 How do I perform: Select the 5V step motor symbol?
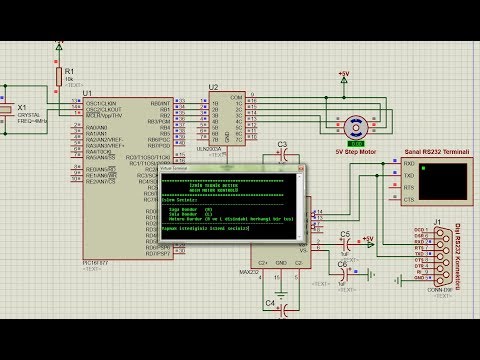(x=356, y=127)
